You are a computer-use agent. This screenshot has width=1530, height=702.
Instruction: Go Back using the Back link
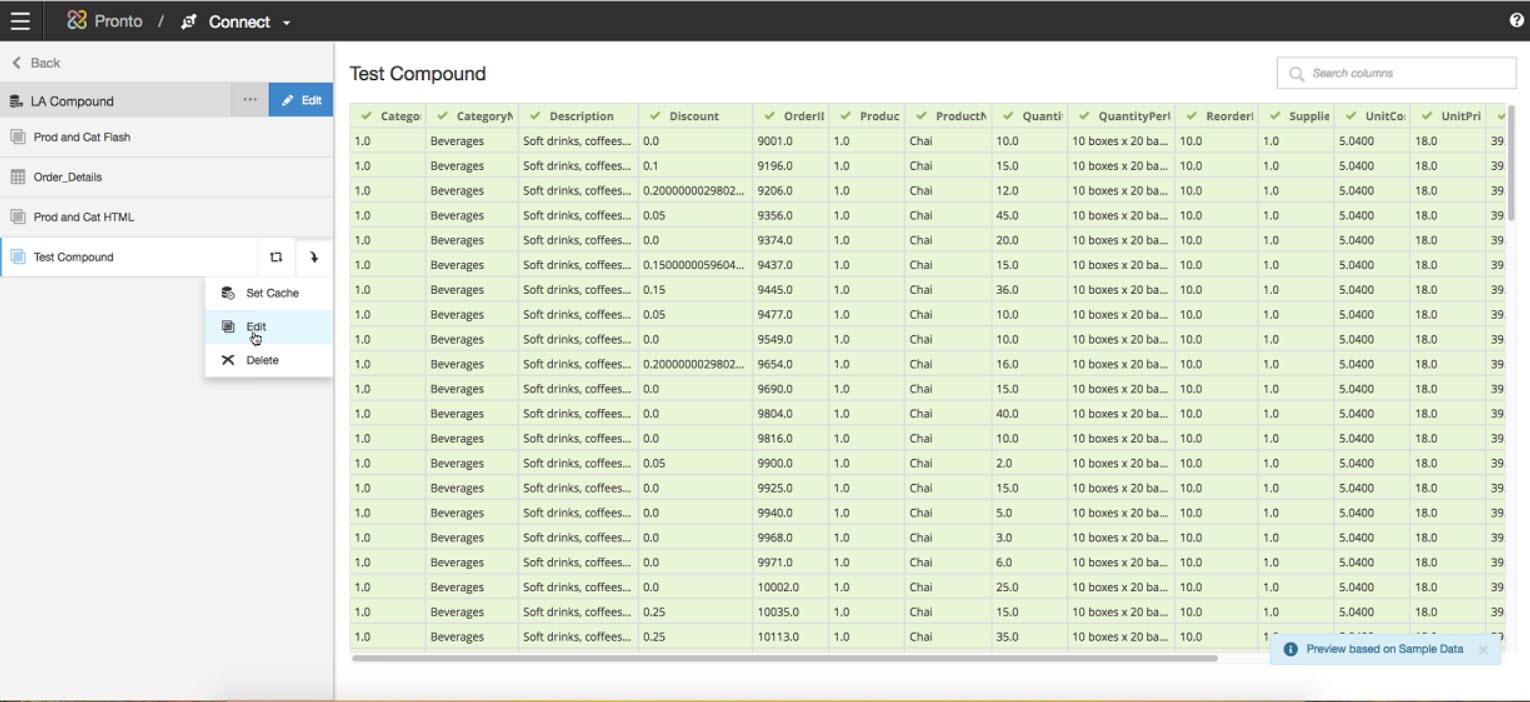click(x=37, y=63)
